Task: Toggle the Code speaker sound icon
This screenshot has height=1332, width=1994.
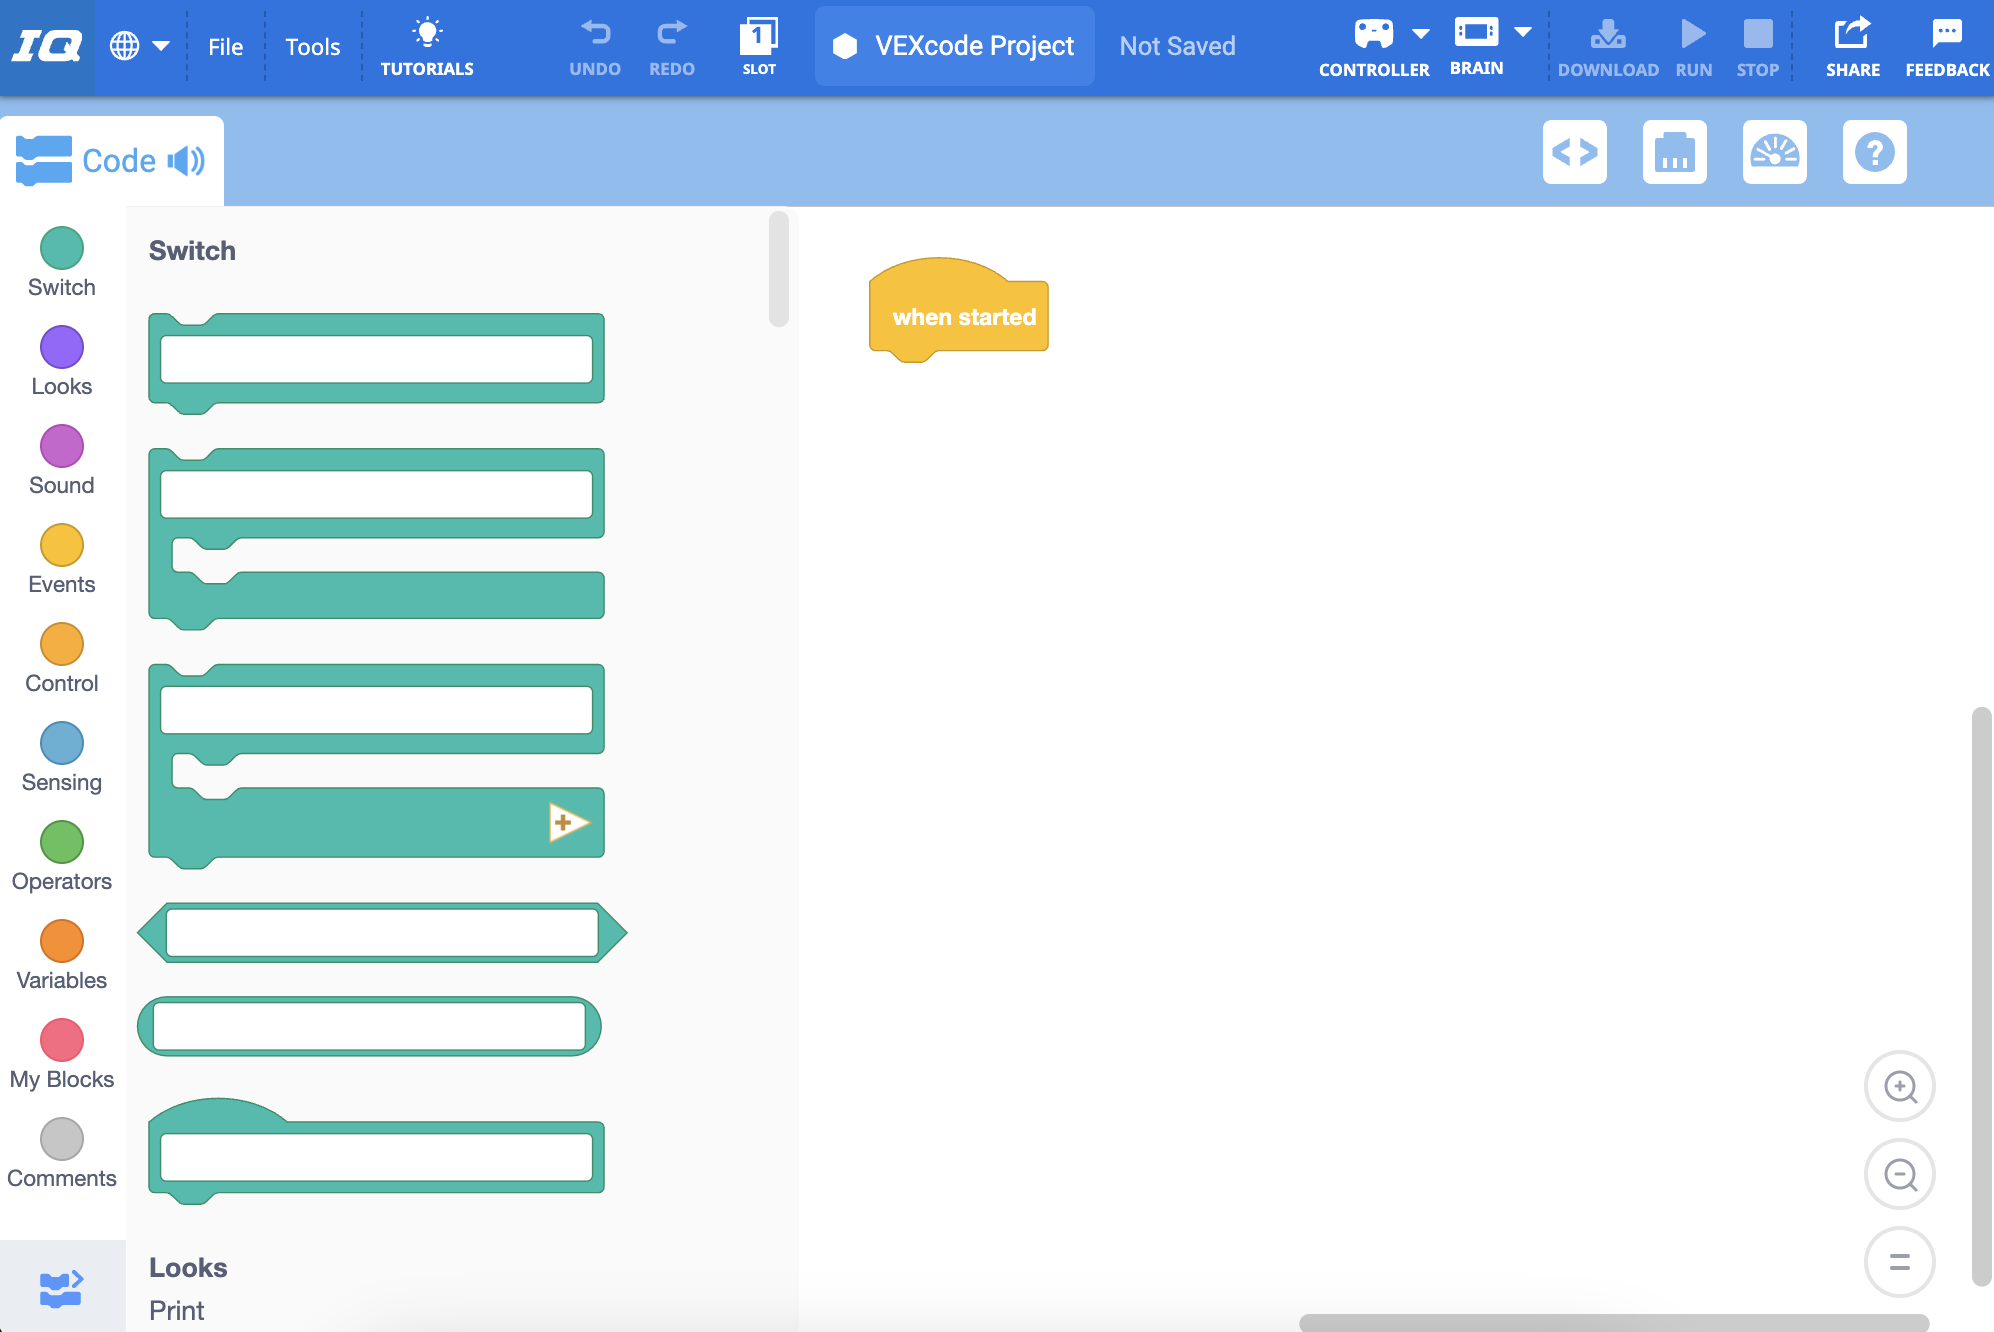Action: tap(186, 161)
